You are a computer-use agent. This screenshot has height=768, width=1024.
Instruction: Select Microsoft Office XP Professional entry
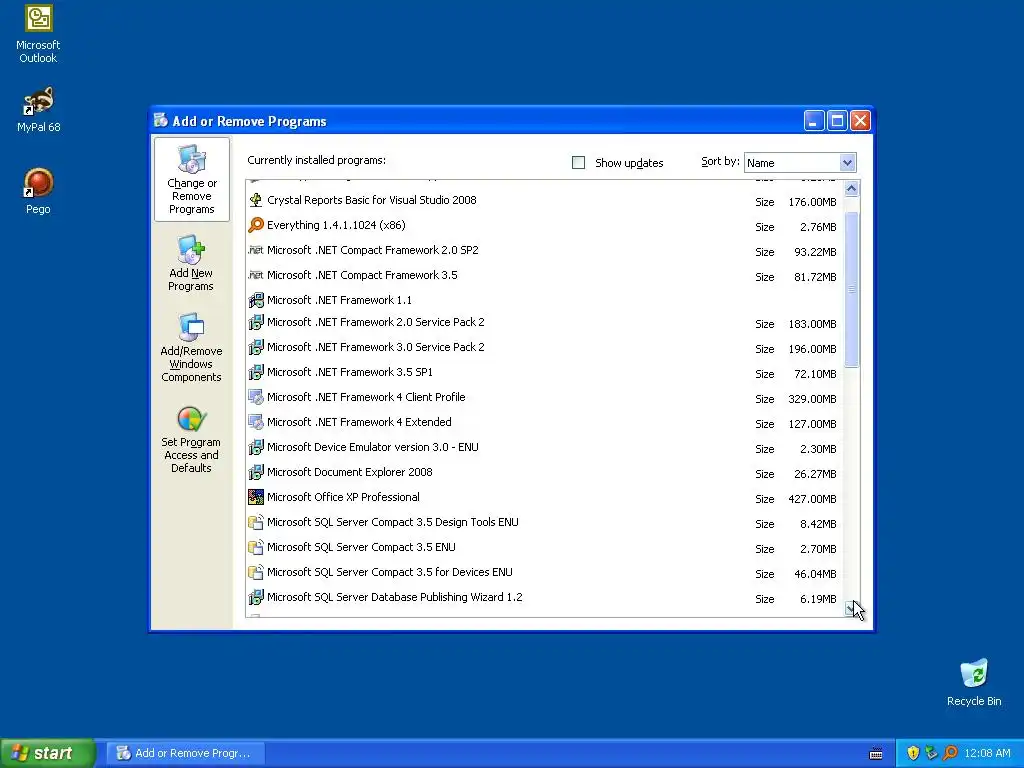pos(545,497)
